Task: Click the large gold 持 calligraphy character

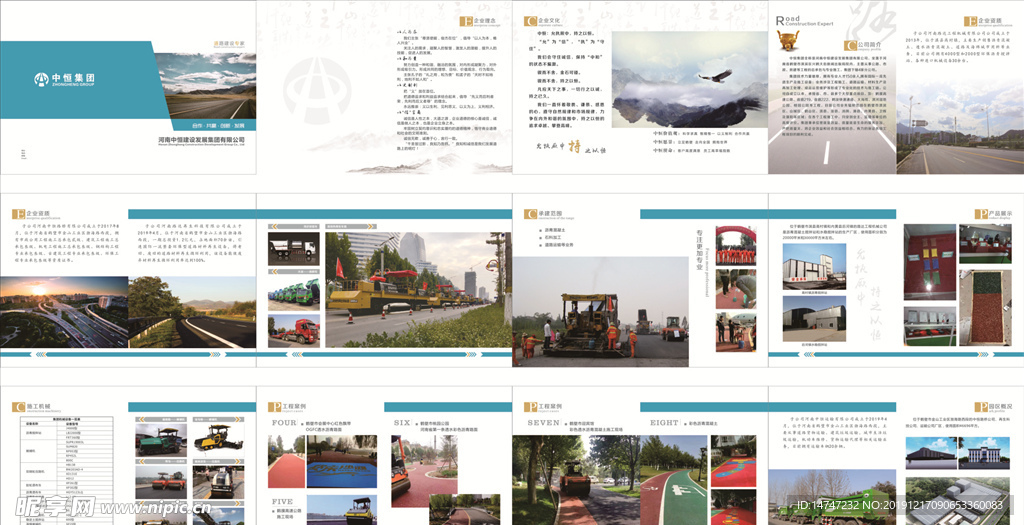Action: tap(576, 146)
